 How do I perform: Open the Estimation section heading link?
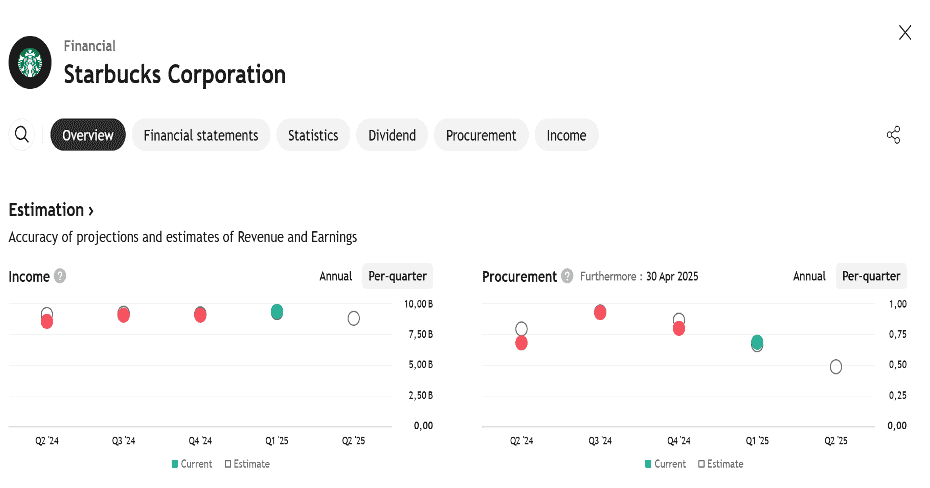coord(51,210)
